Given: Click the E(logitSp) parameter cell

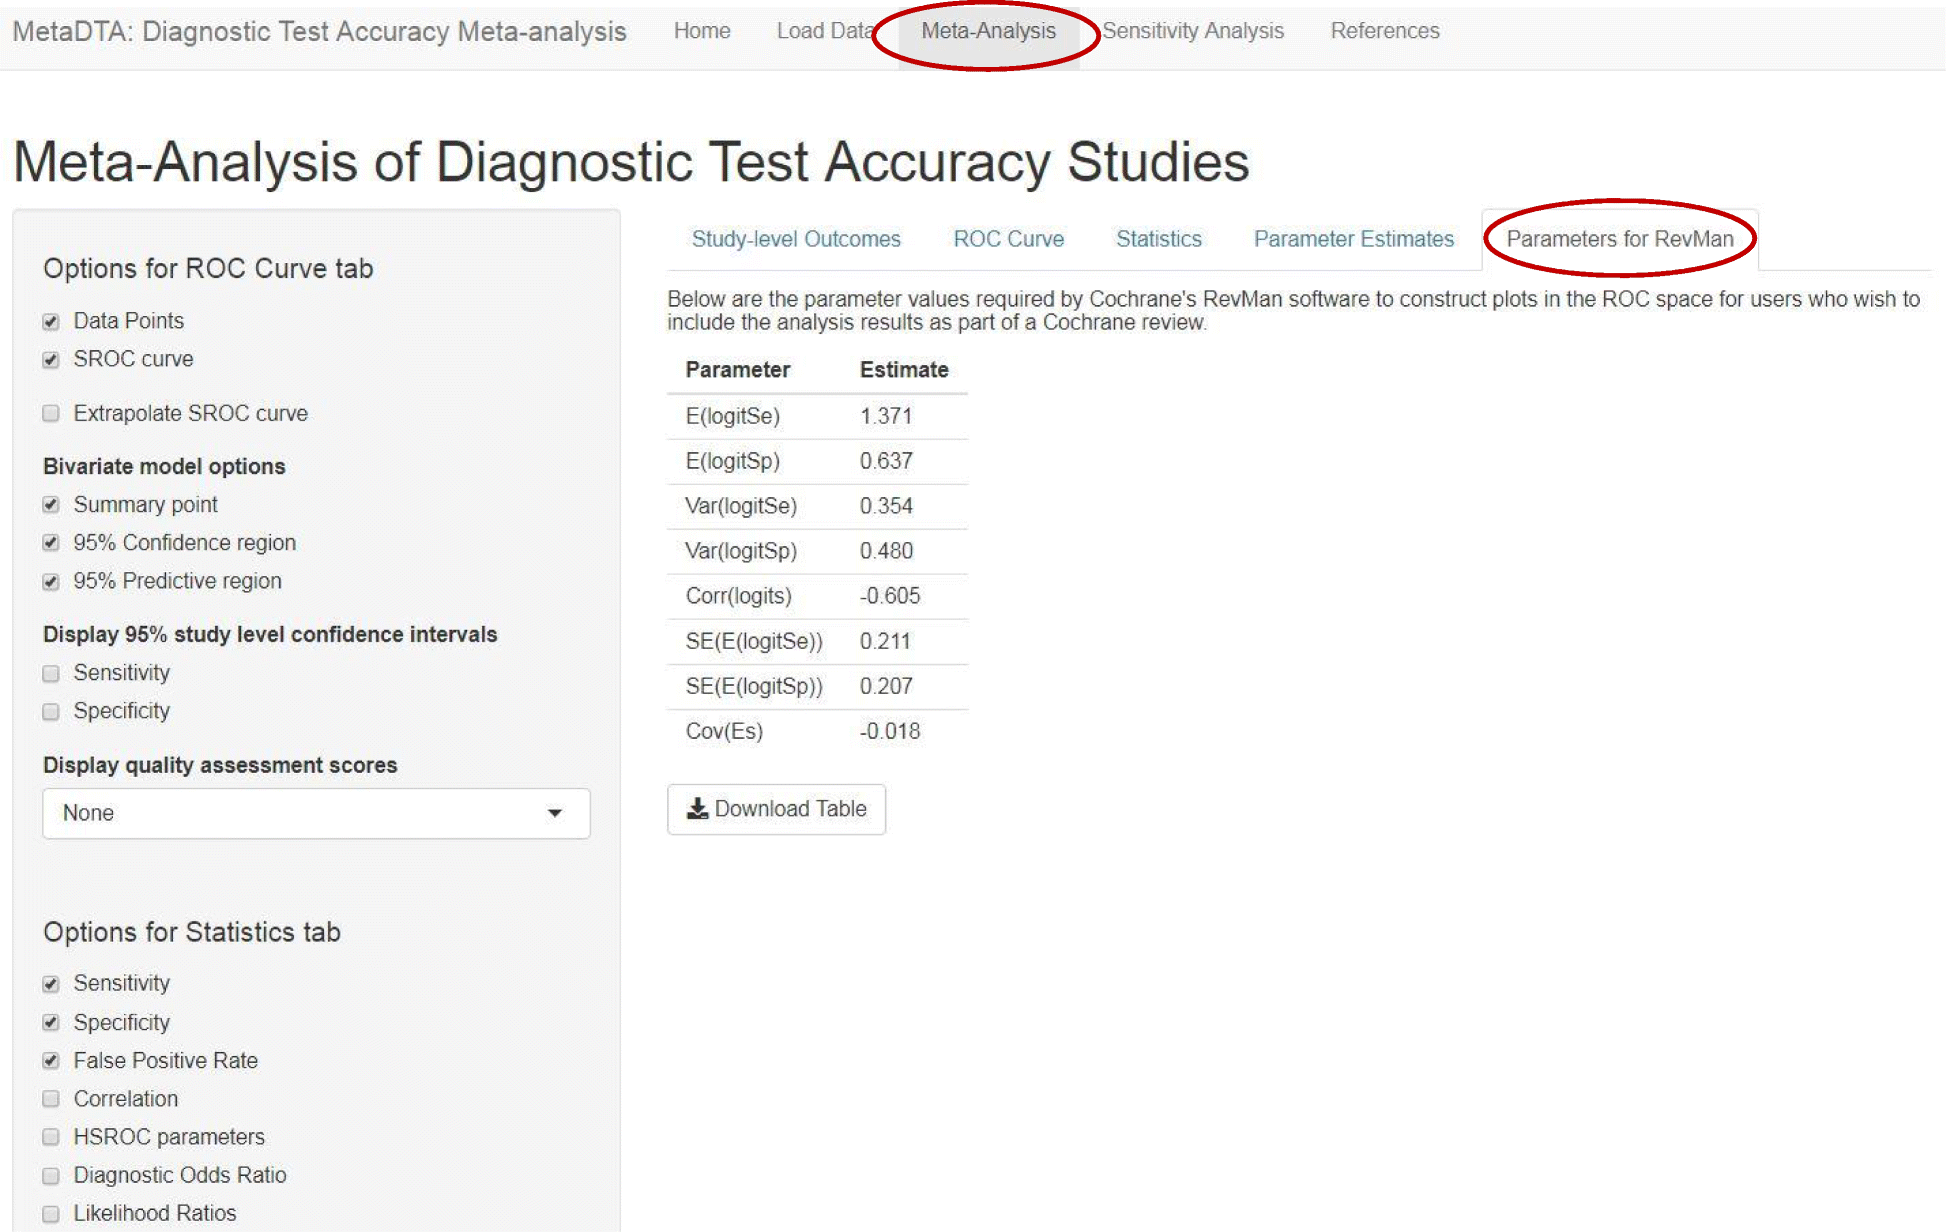Looking at the screenshot, I should click(732, 461).
